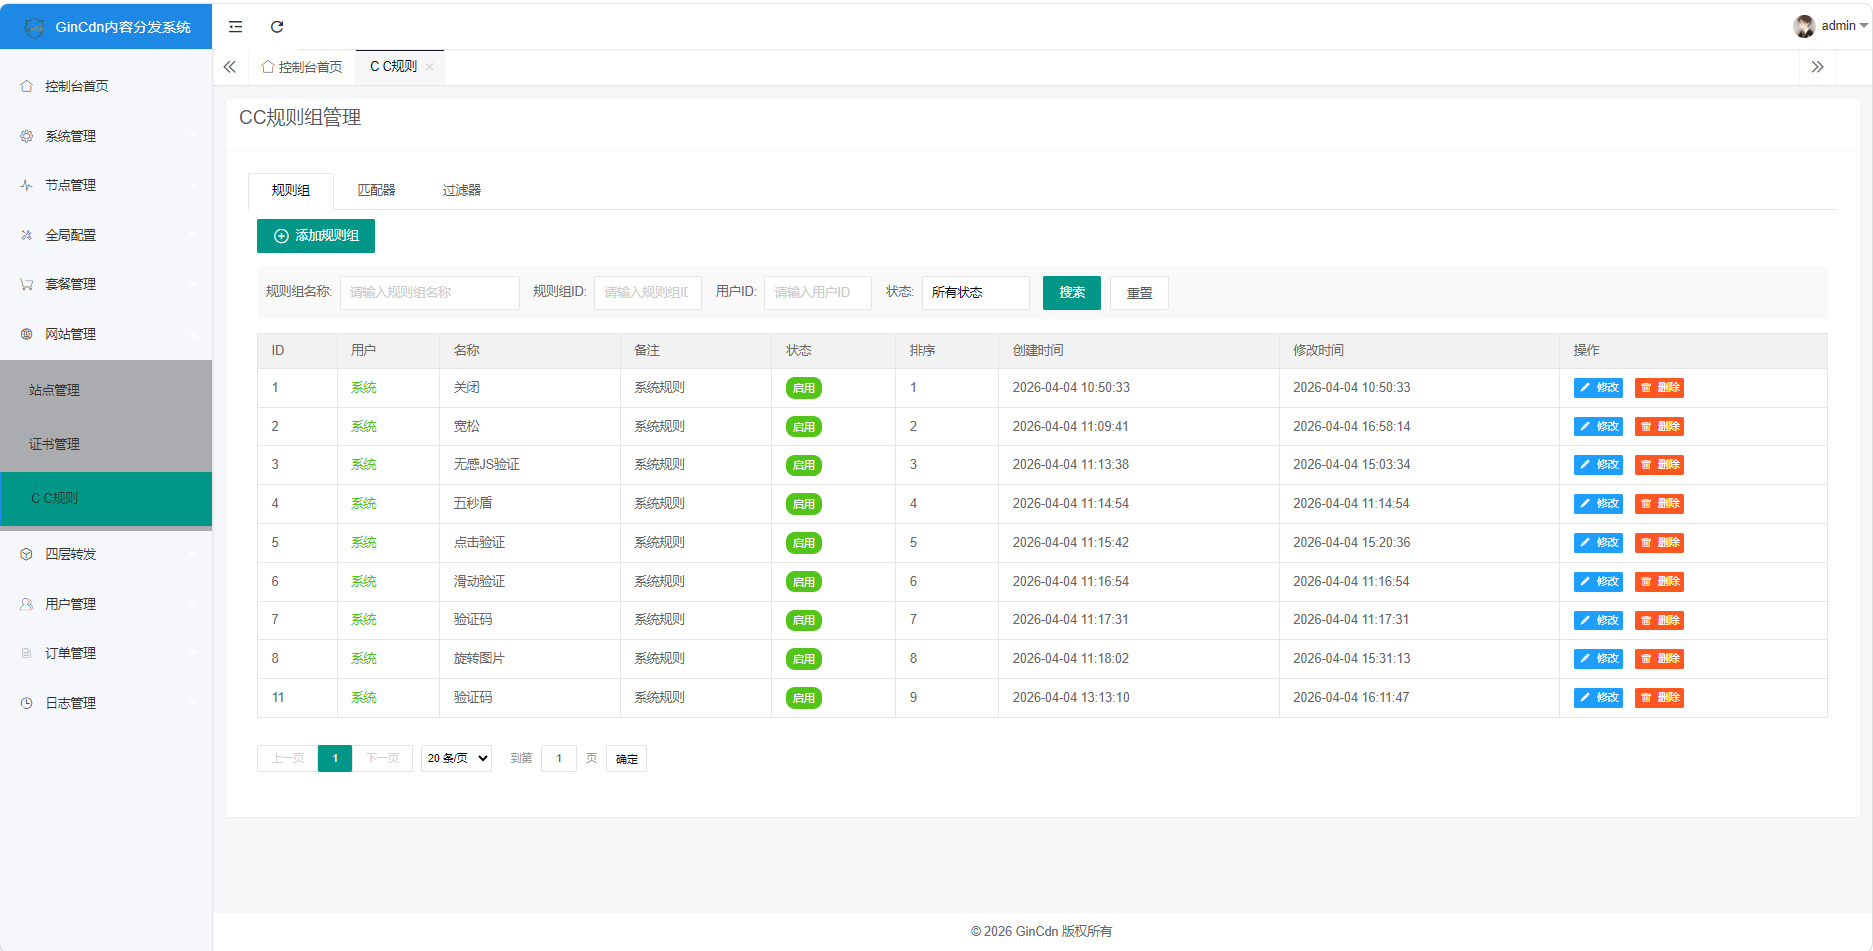Focus the 规则组名称 input field
Image resolution: width=1873 pixels, height=951 pixels.
[429, 292]
